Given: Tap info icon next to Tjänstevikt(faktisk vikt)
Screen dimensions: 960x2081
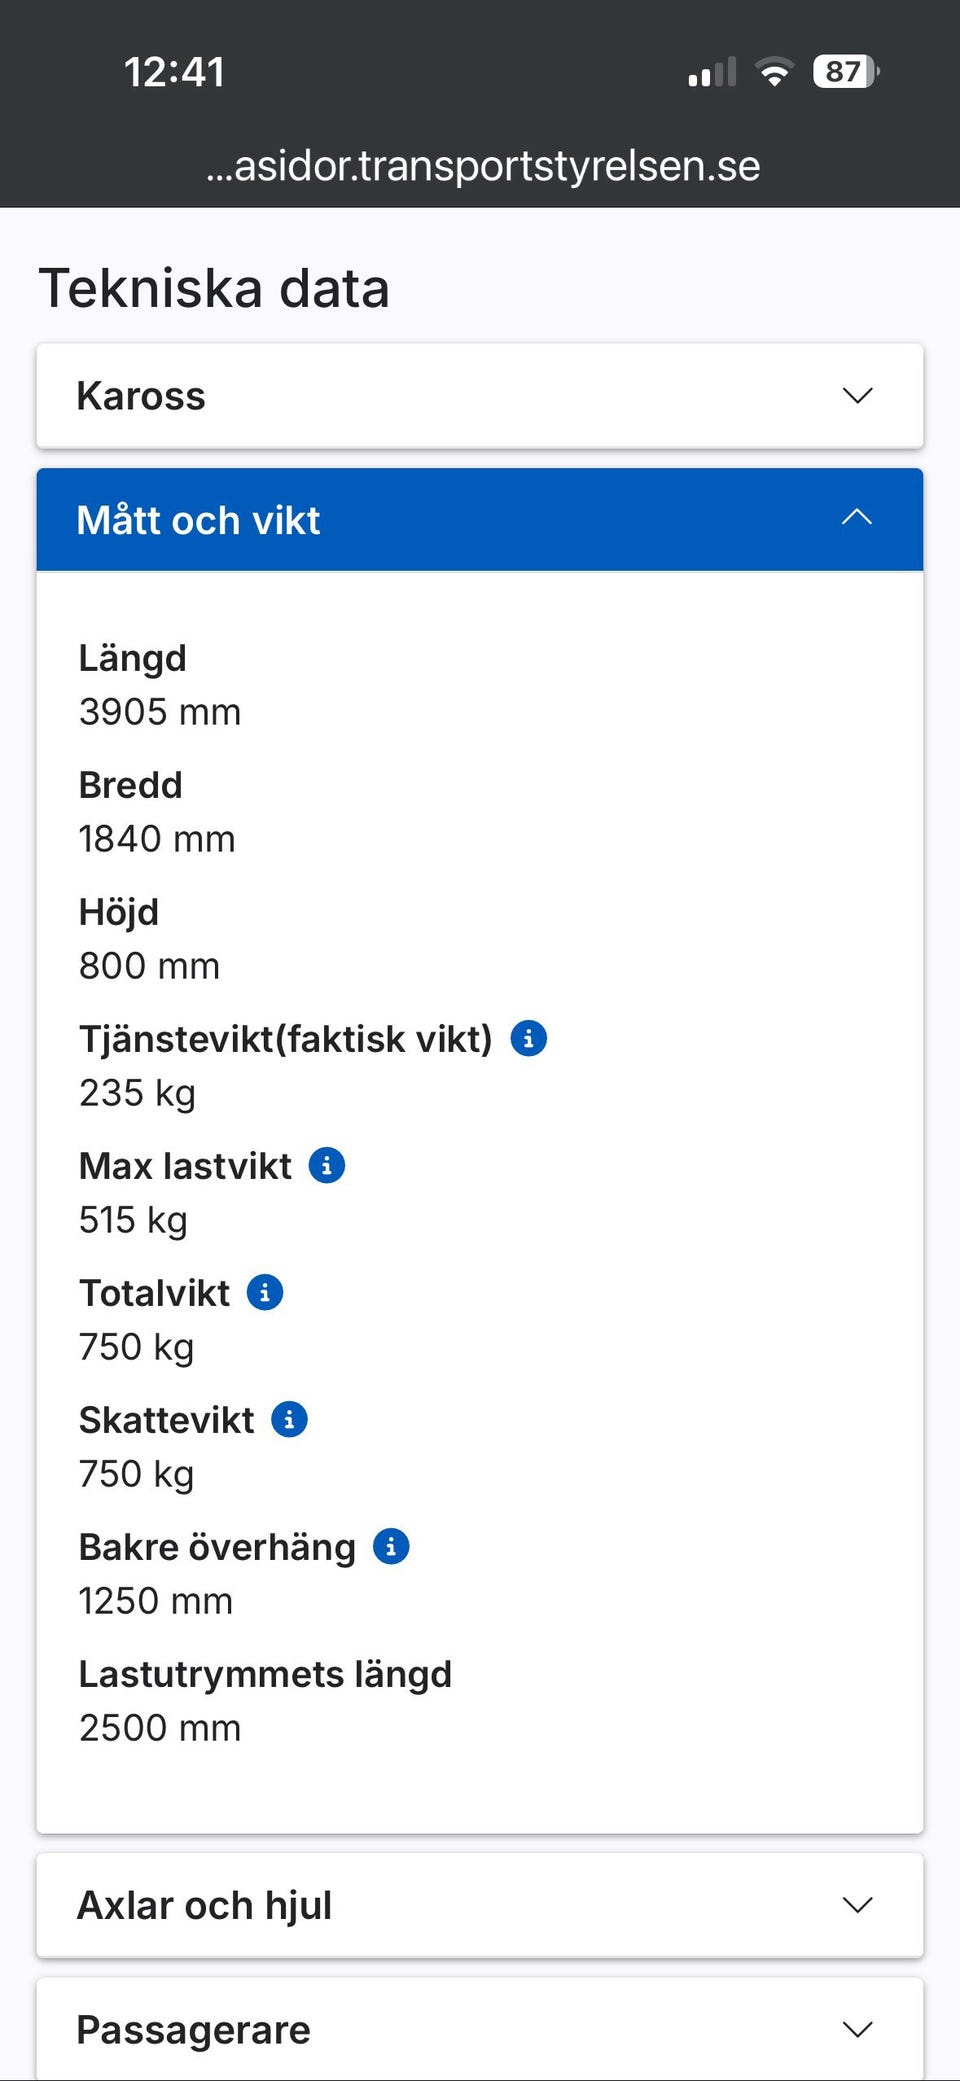Looking at the screenshot, I should 528,1038.
